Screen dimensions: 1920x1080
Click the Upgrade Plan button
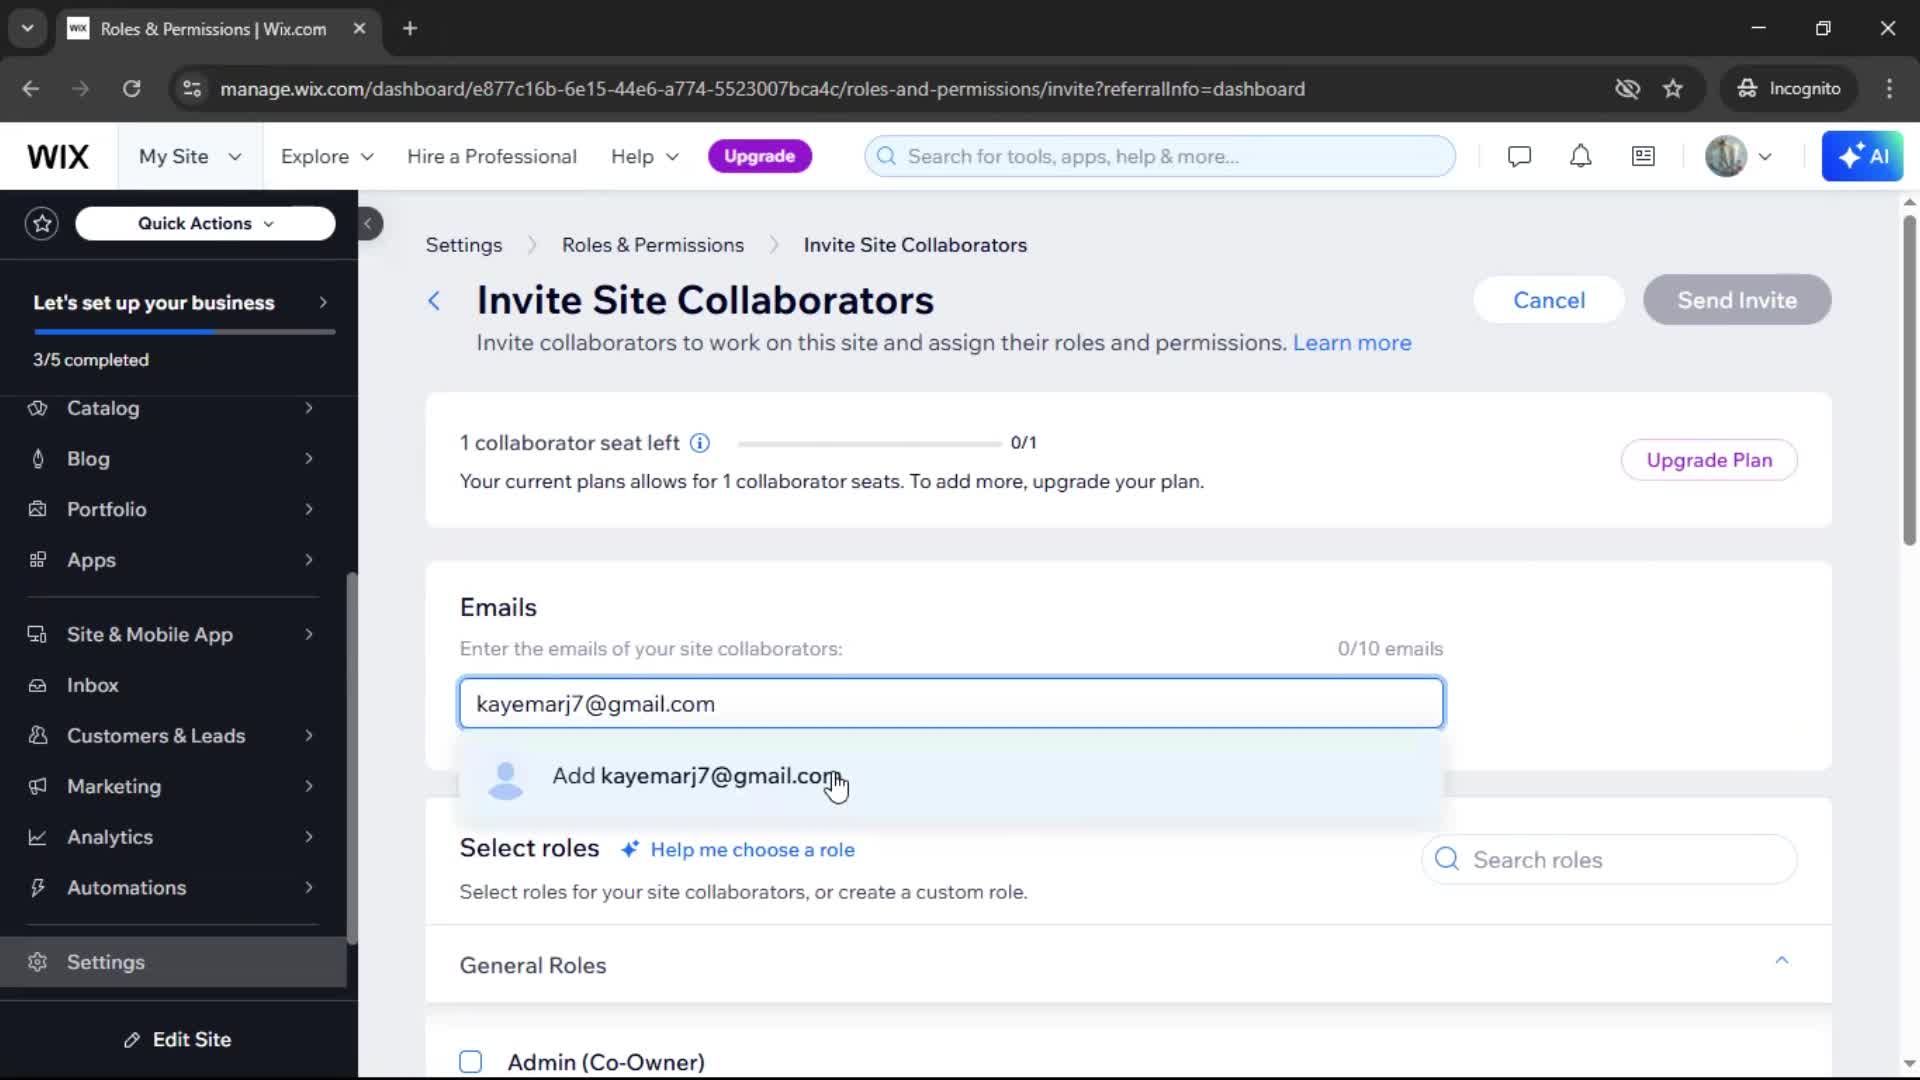tap(1709, 460)
